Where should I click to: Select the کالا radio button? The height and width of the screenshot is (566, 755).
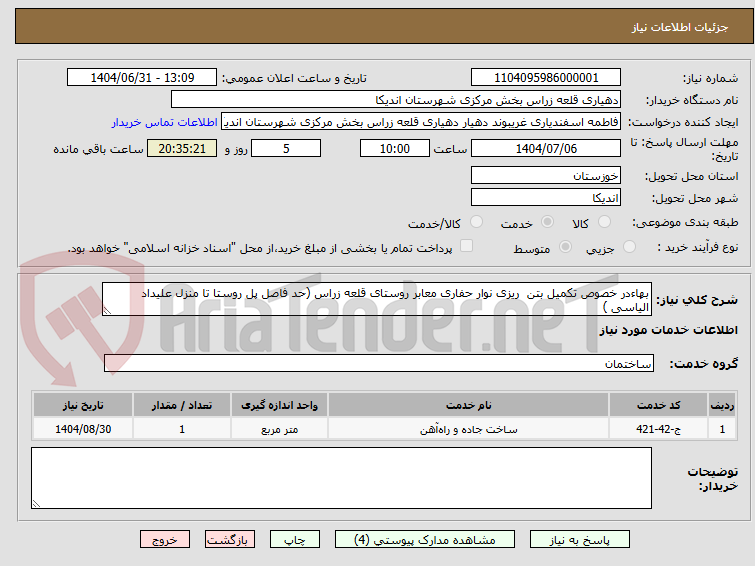[604, 222]
